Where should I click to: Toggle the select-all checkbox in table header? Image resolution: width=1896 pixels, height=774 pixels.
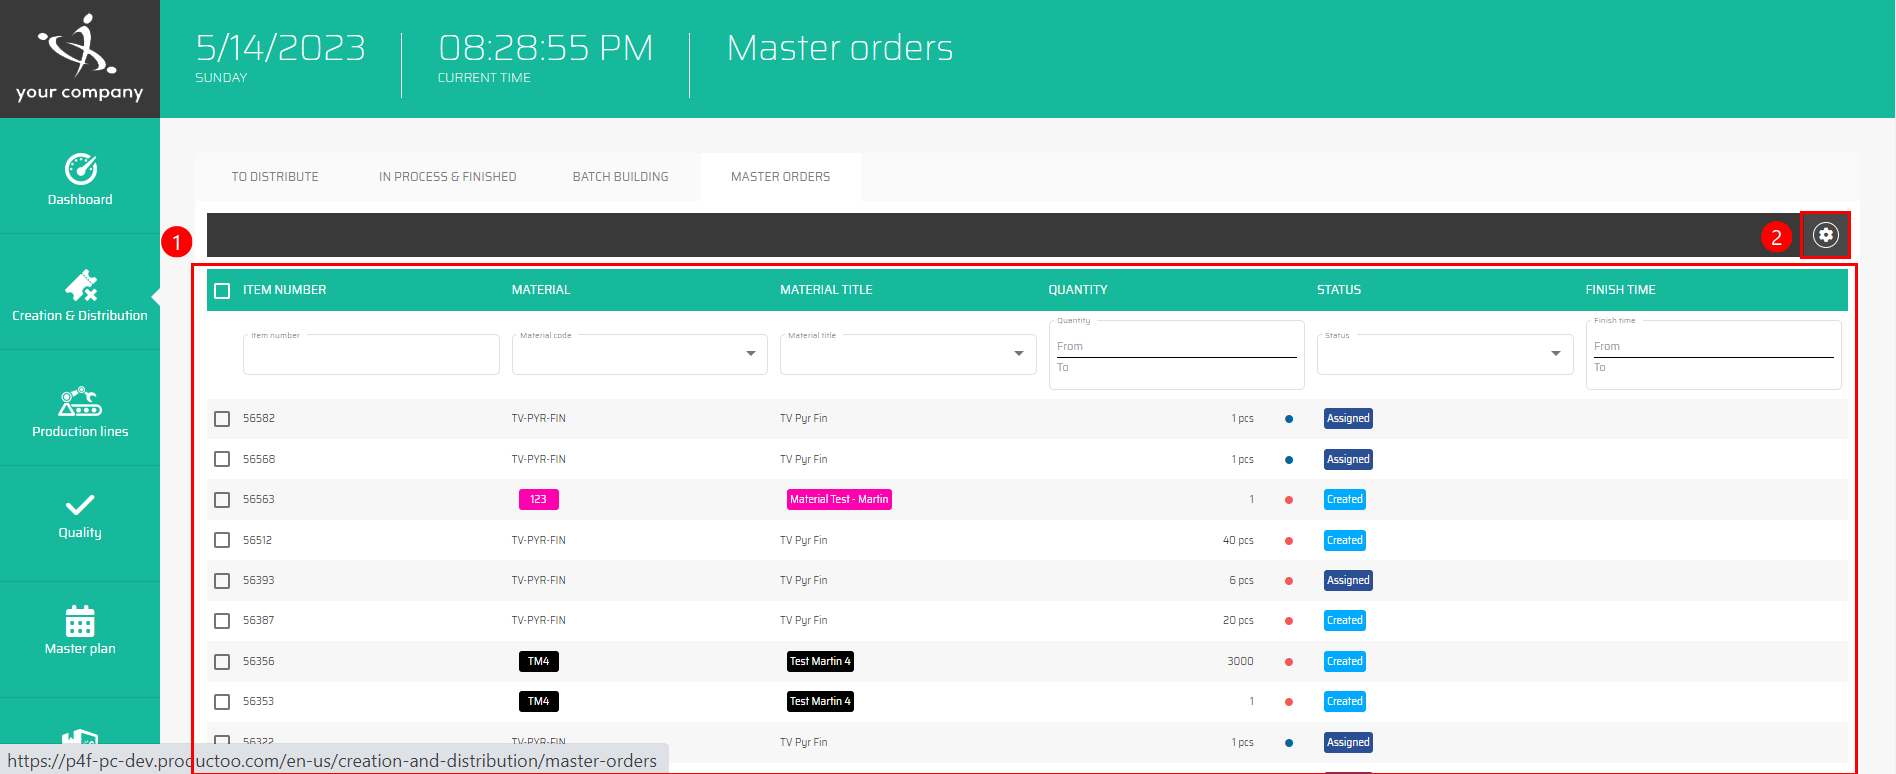(x=222, y=291)
